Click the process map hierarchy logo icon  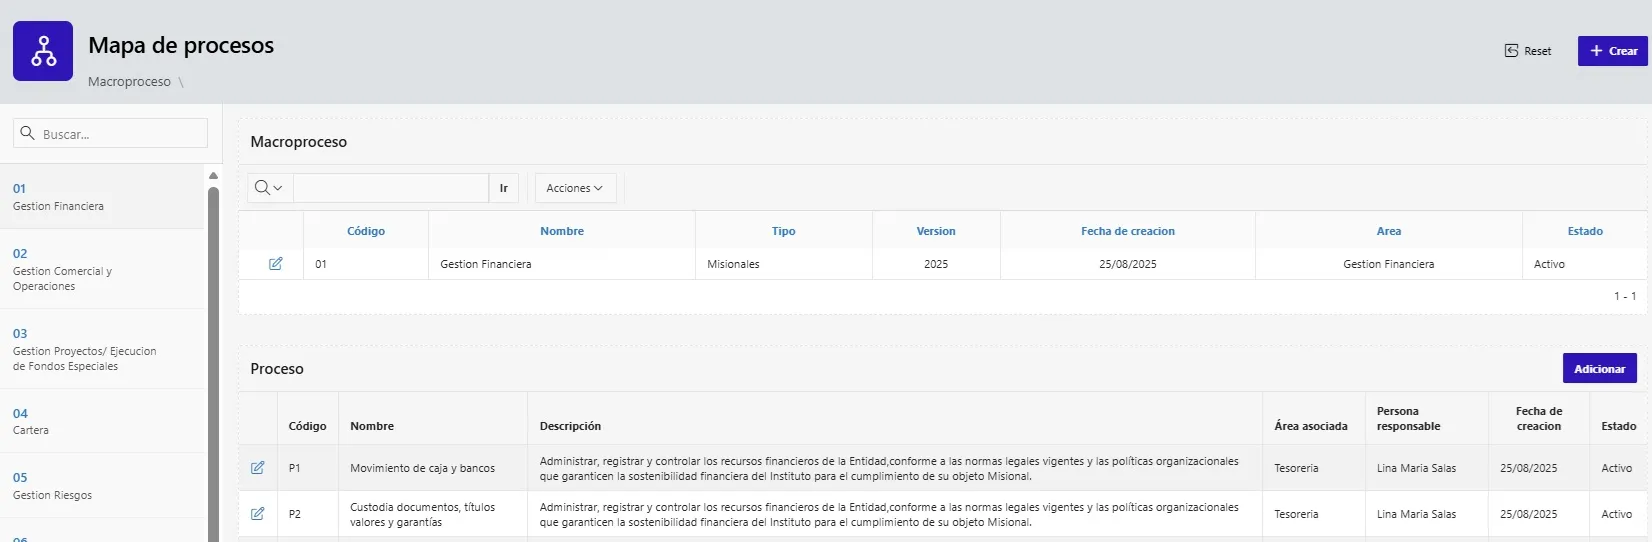[x=43, y=51]
